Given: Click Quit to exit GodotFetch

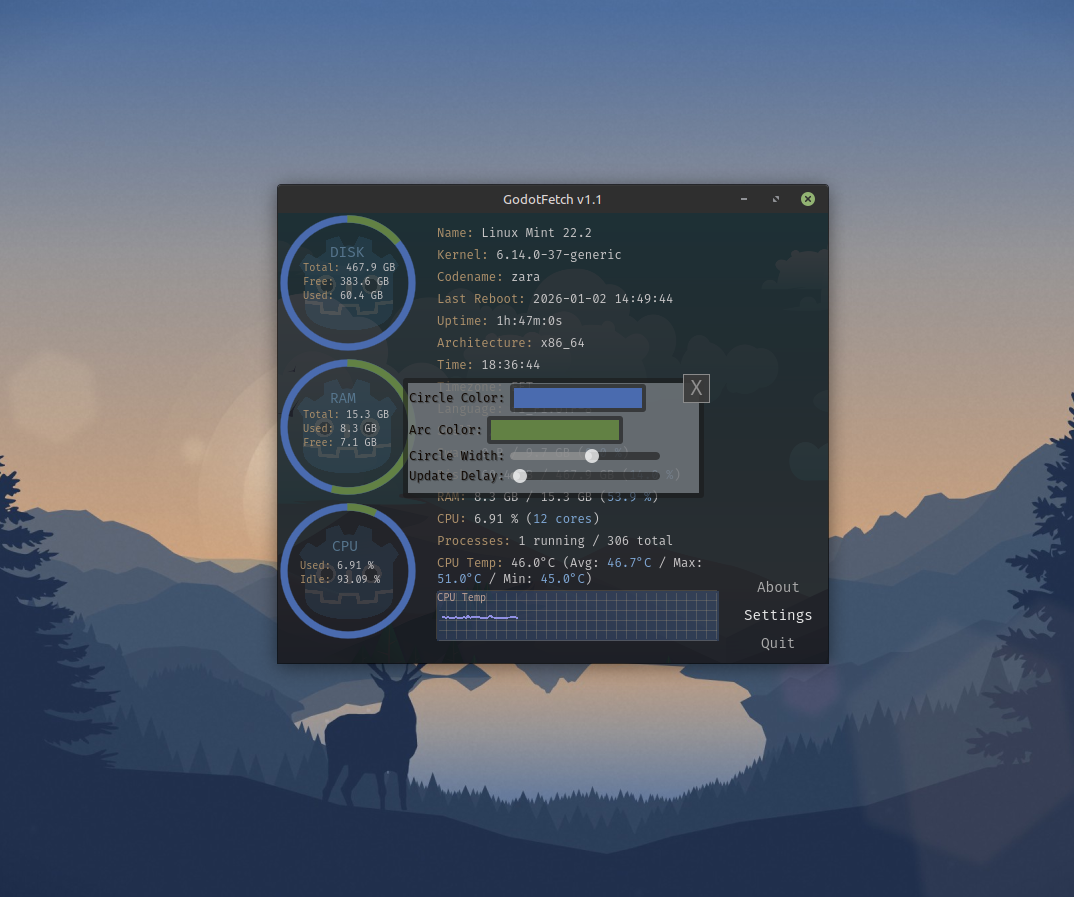Looking at the screenshot, I should point(777,644).
